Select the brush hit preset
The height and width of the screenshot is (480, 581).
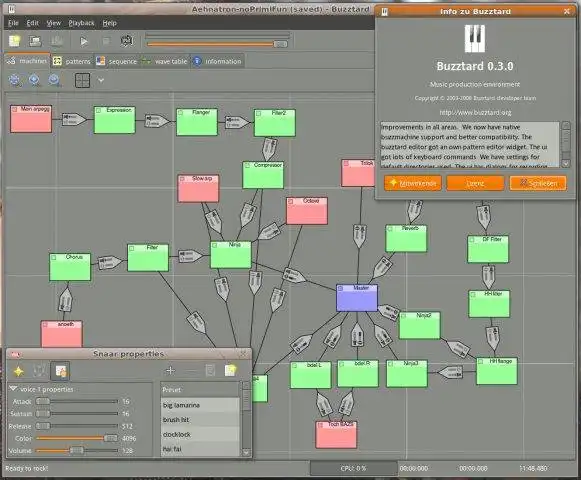[x=200, y=420]
